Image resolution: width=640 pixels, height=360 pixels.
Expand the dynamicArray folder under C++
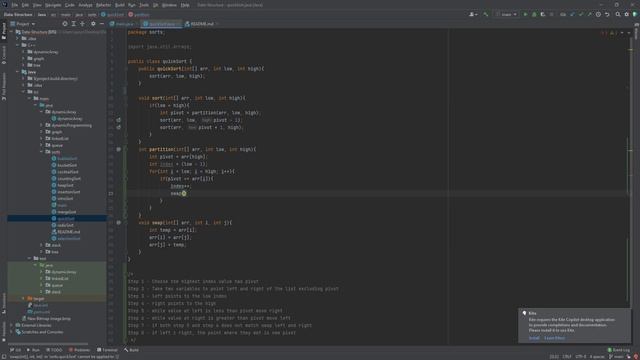point(24,52)
